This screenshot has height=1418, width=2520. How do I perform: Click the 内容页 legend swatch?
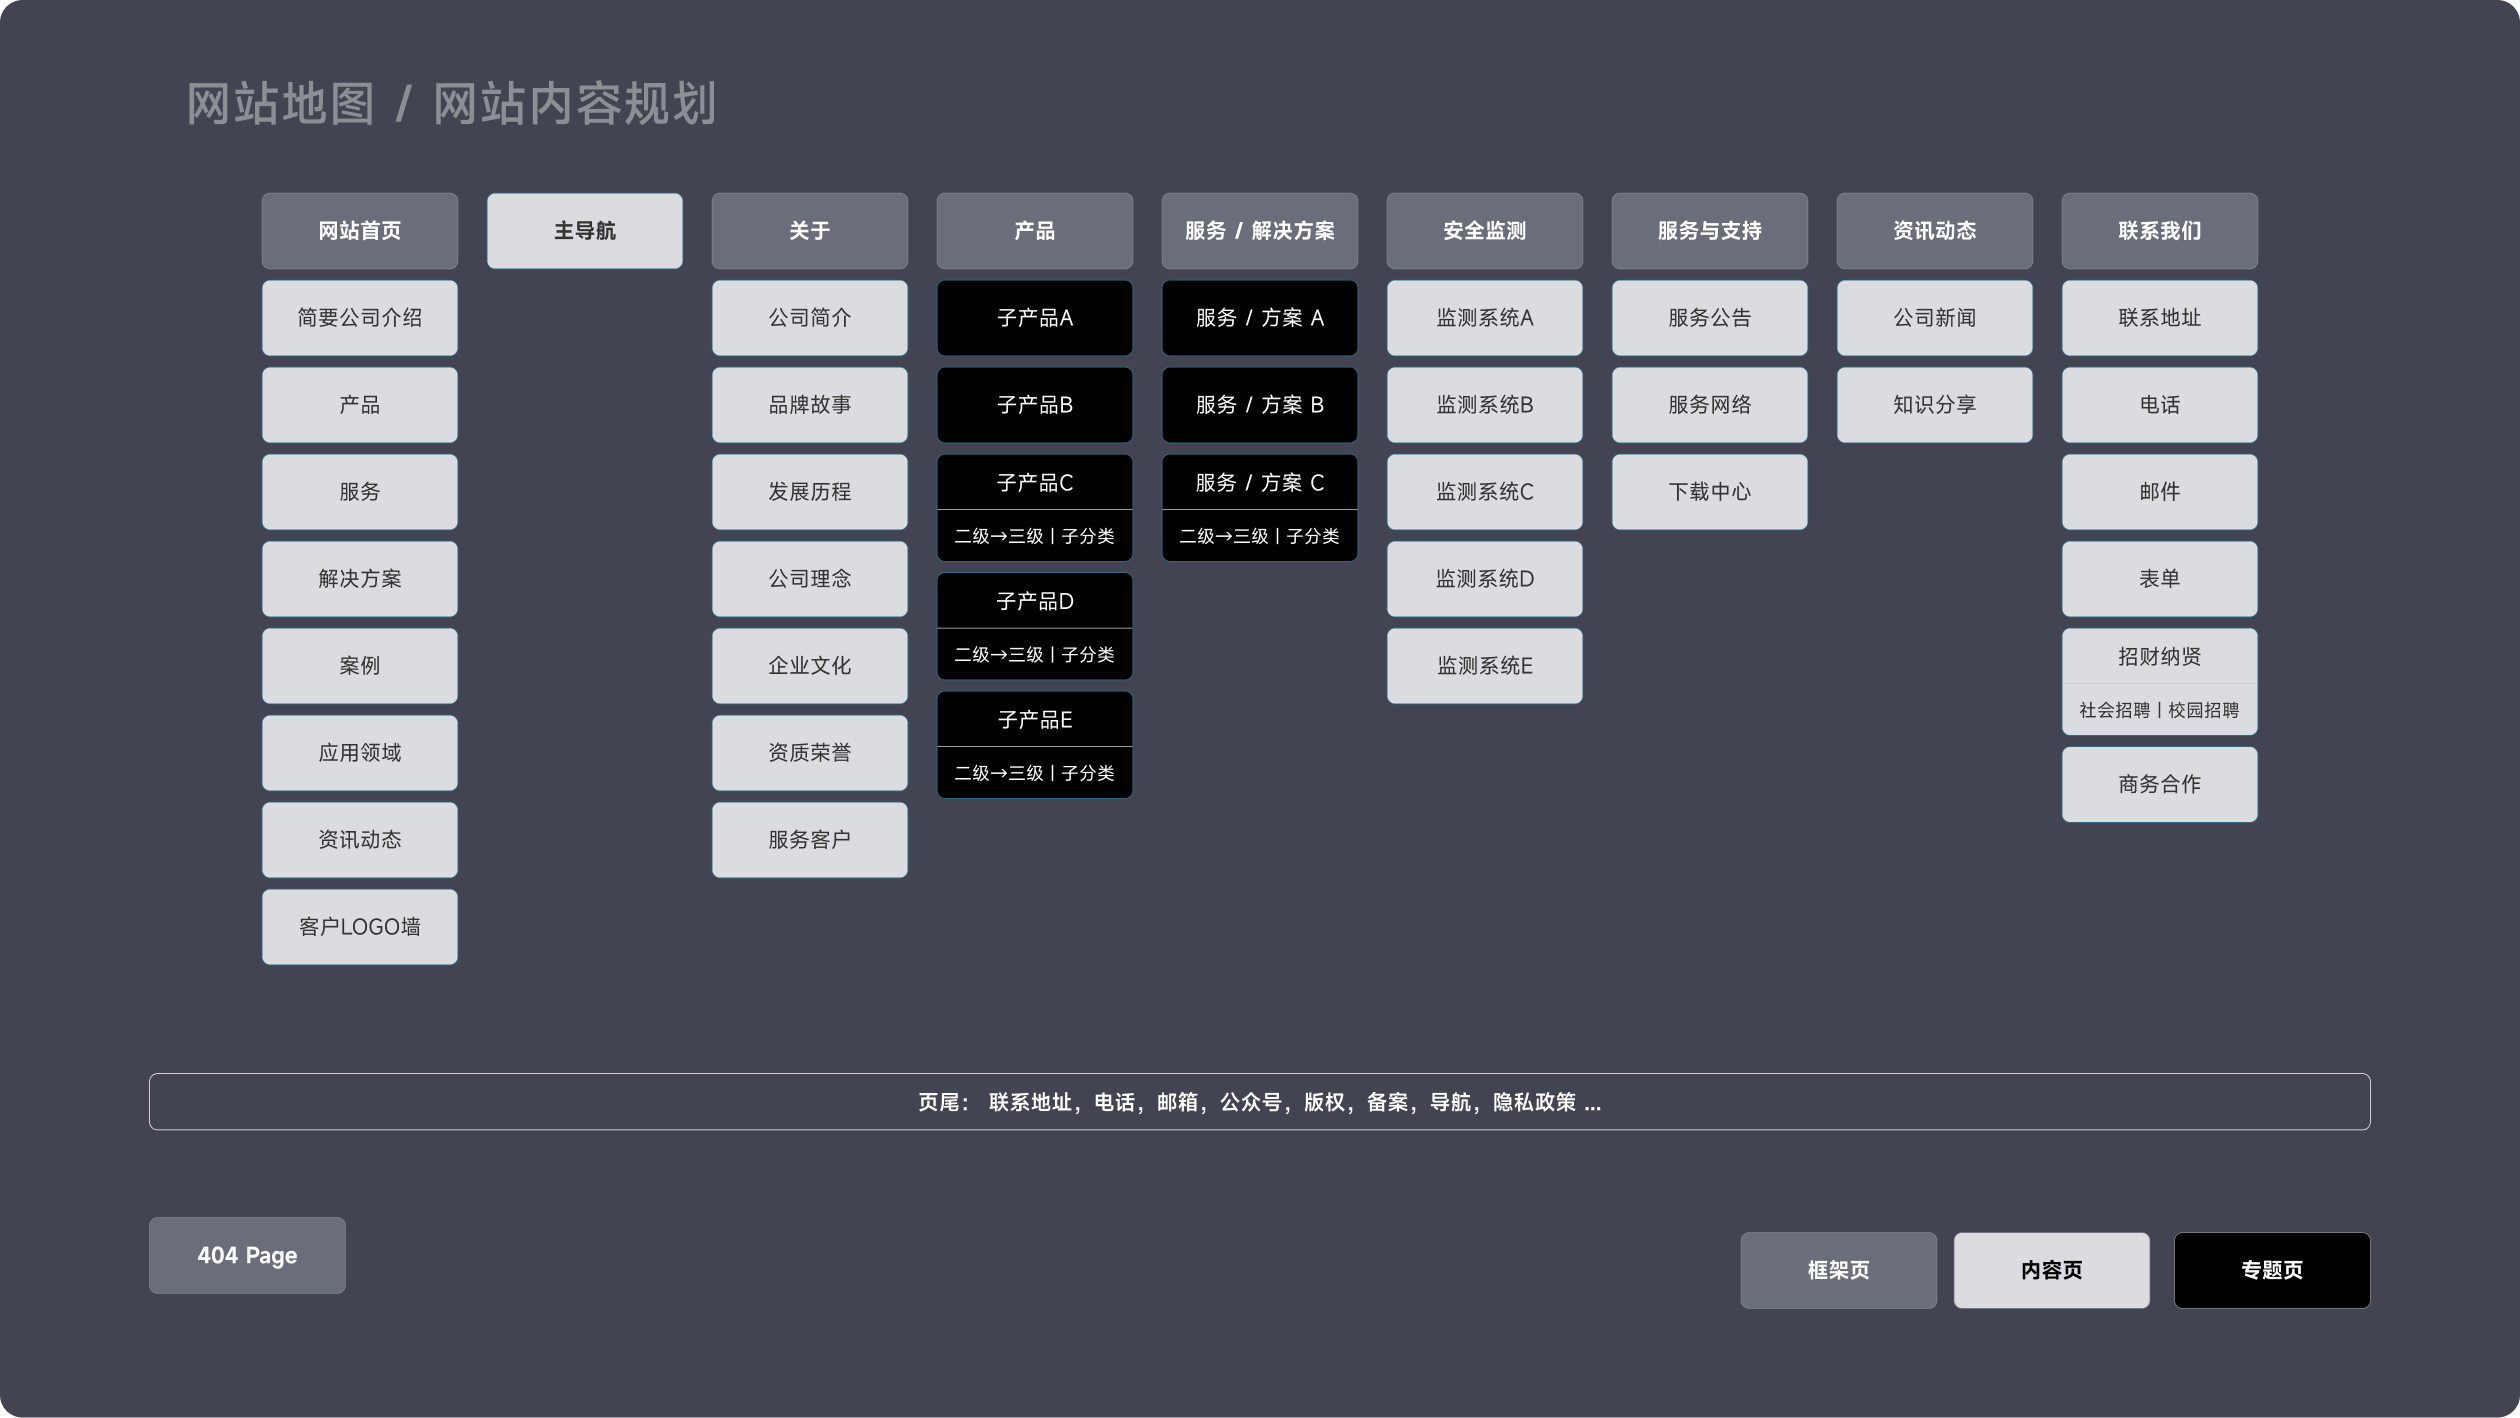coord(2051,1270)
